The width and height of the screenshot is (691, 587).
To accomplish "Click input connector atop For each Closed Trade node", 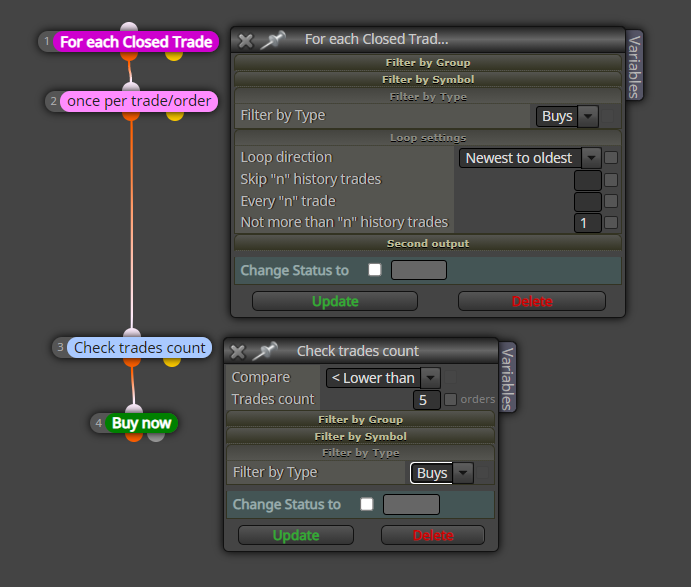I will tap(129, 27).
